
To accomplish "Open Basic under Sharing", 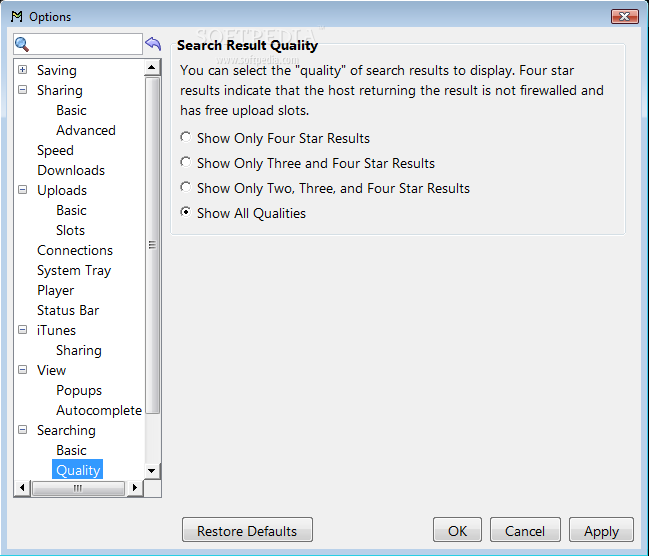I will [x=71, y=111].
